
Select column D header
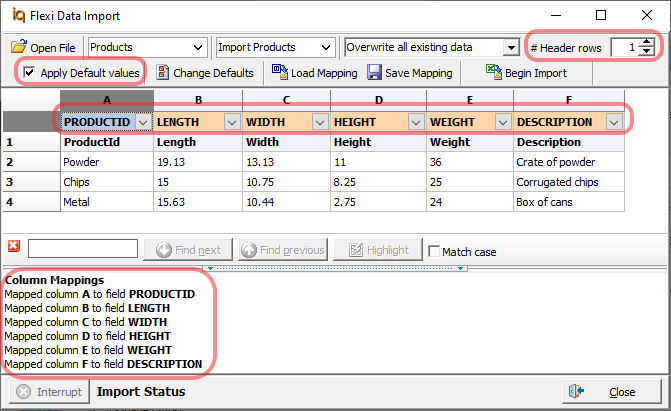[378, 100]
